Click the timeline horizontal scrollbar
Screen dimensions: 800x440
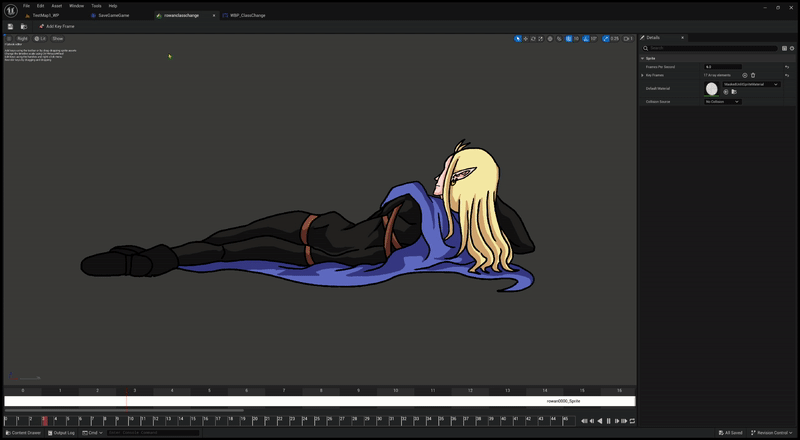pos(124,410)
